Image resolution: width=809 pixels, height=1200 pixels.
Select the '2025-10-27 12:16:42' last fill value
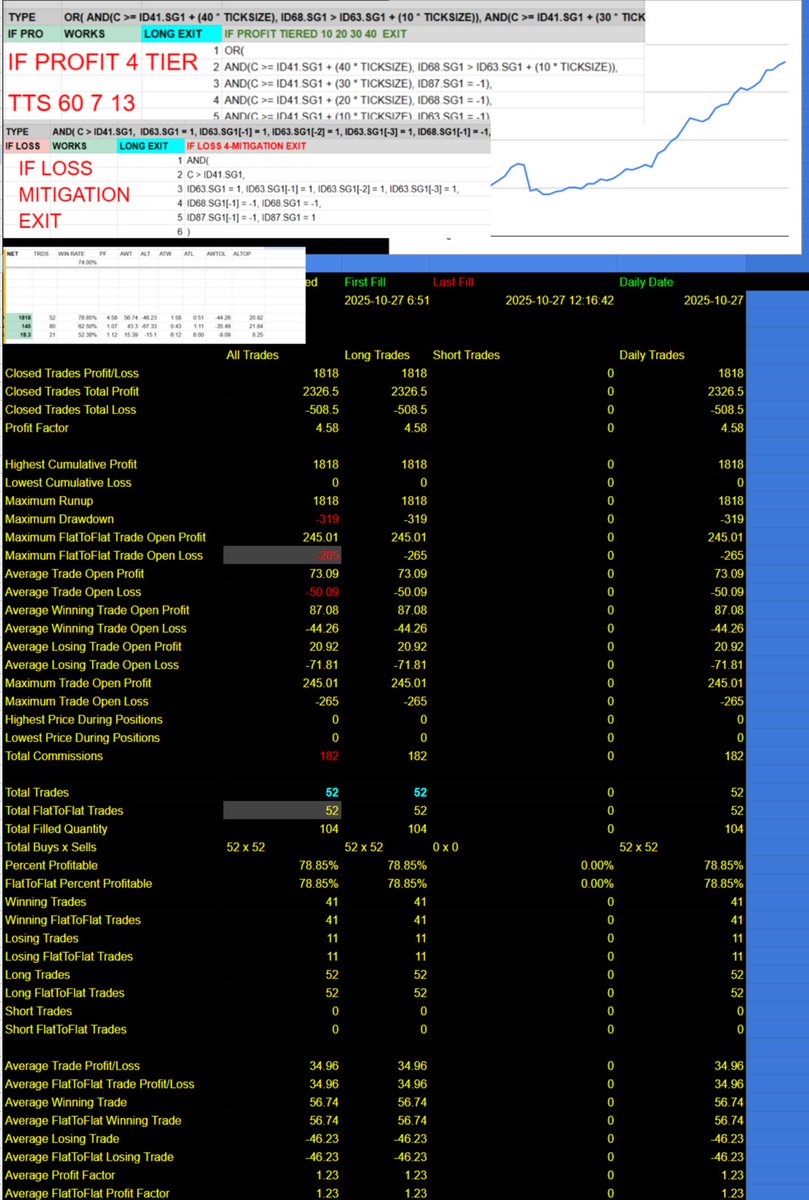(559, 300)
